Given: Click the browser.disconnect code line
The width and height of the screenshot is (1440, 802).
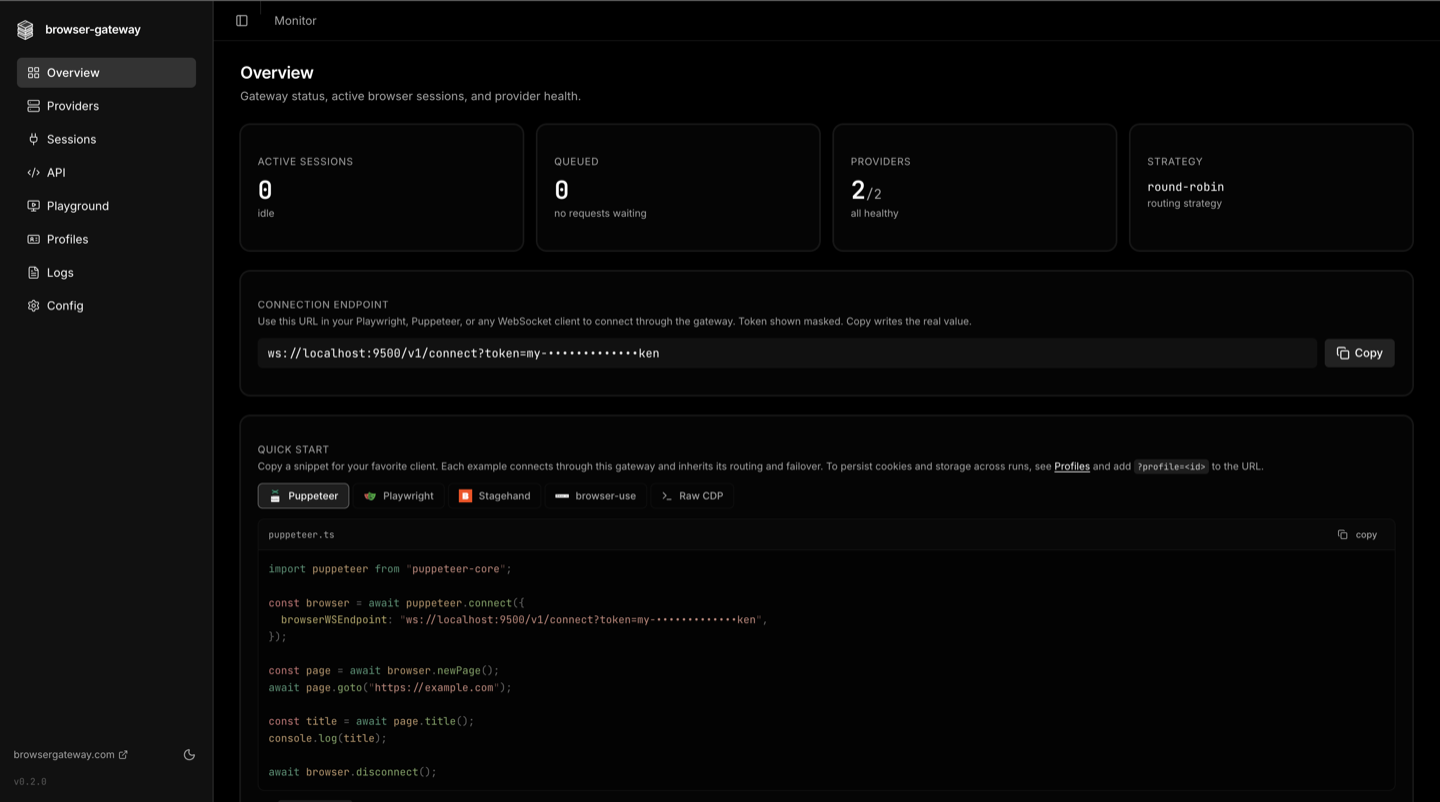Looking at the screenshot, I should point(353,772).
